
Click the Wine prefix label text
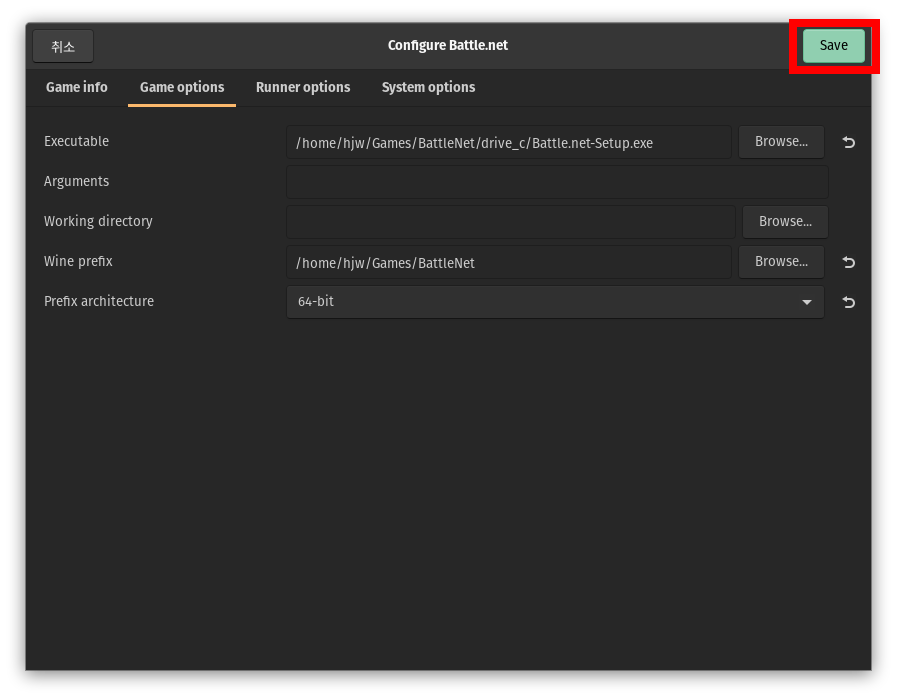point(78,261)
